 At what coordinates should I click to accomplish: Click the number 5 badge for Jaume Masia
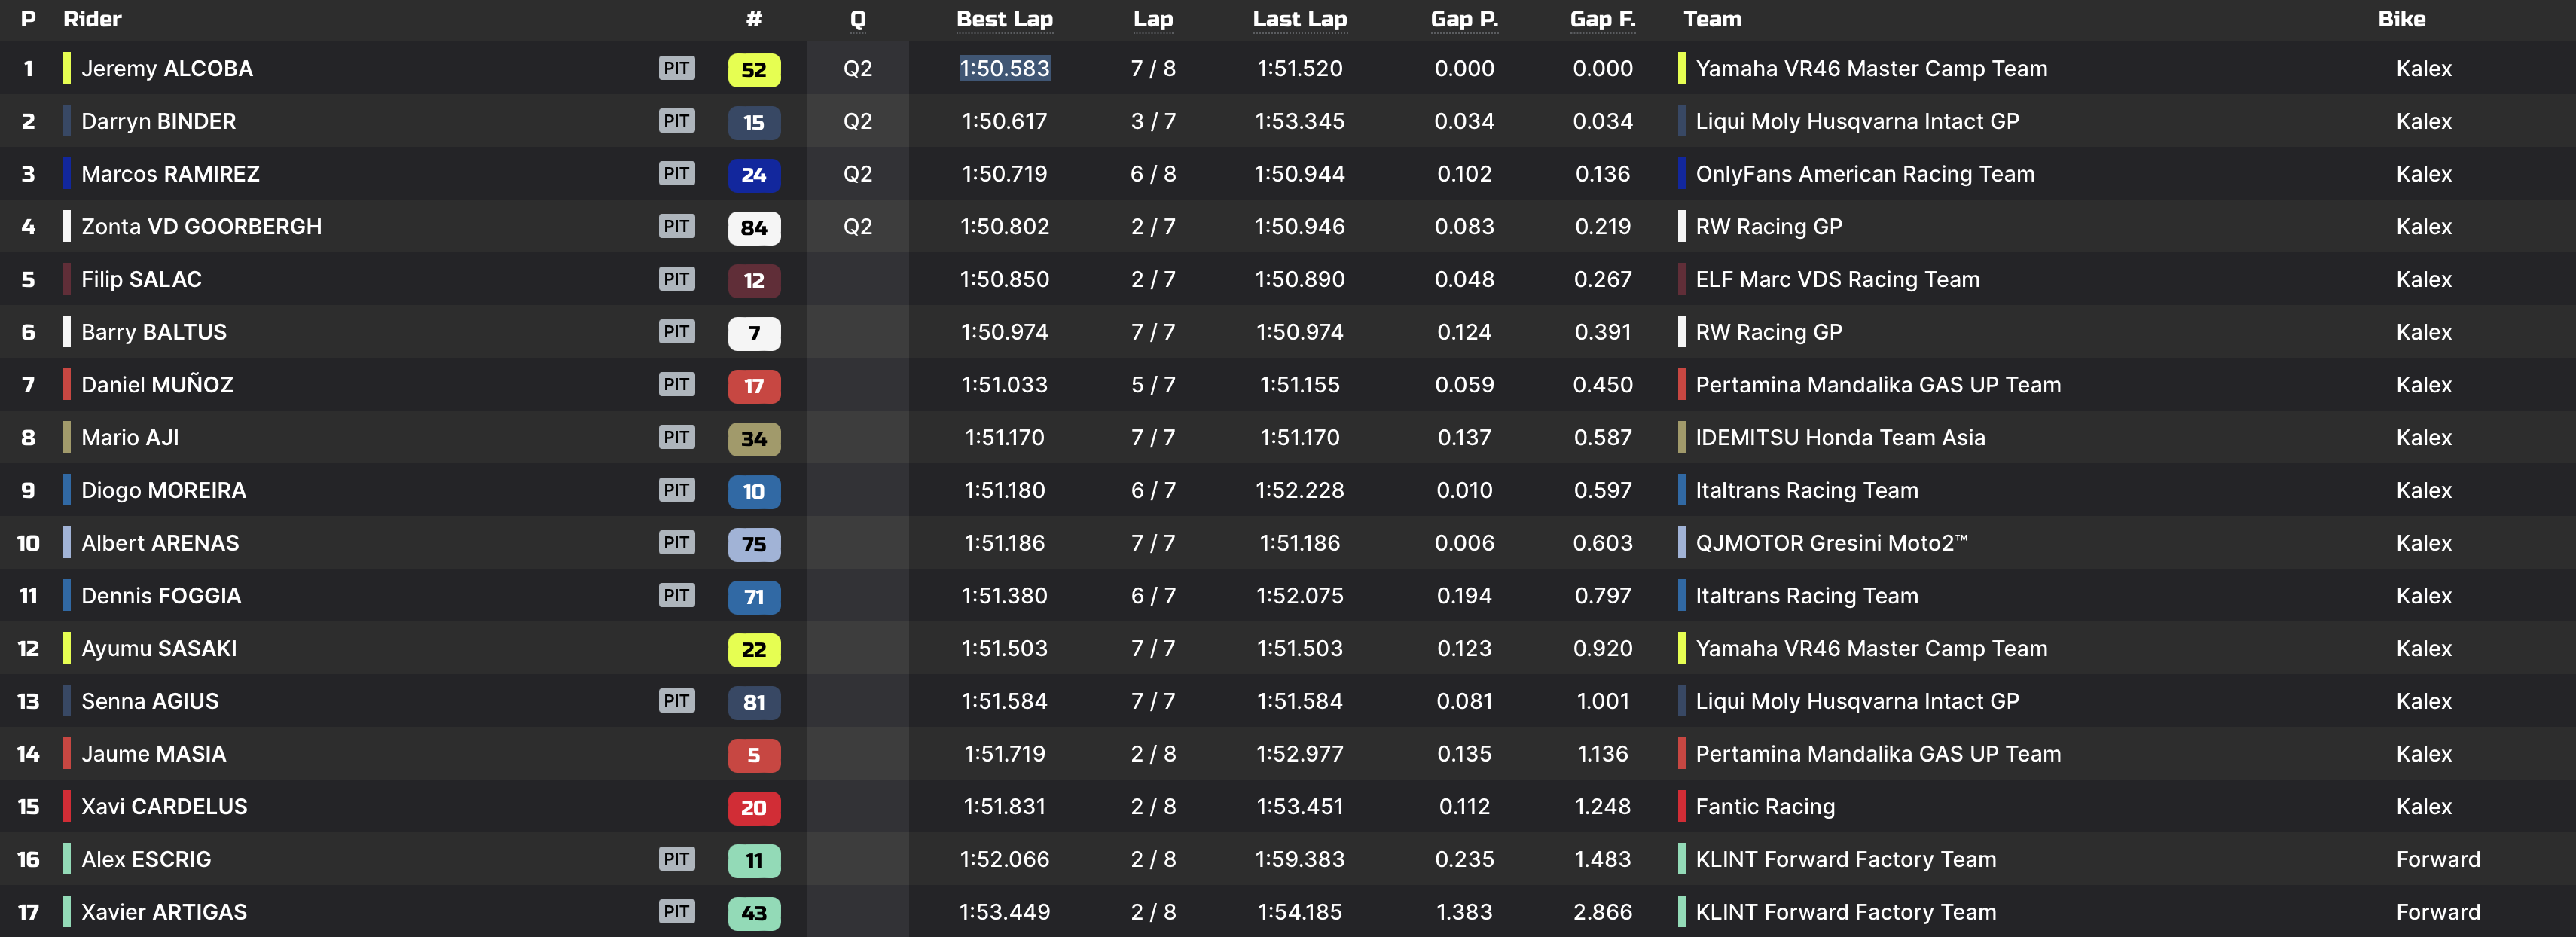tap(754, 755)
